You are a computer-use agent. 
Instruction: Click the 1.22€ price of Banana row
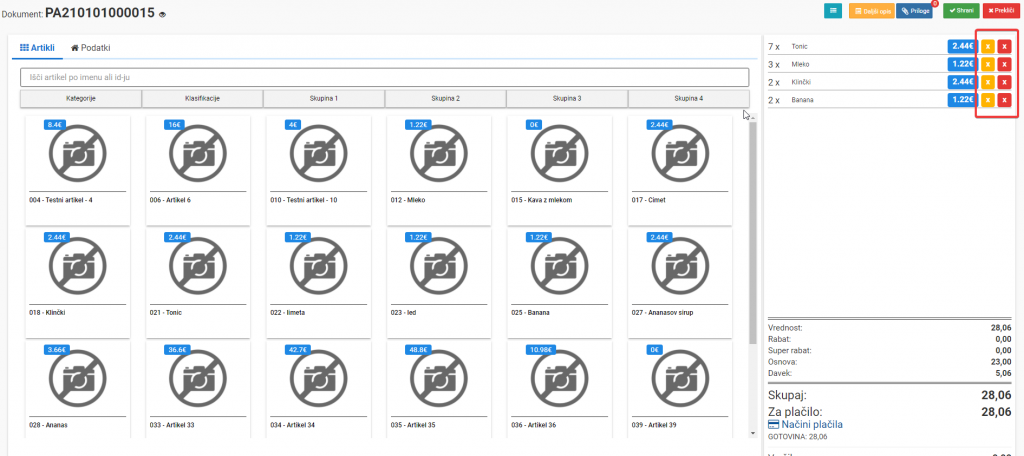[963, 99]
